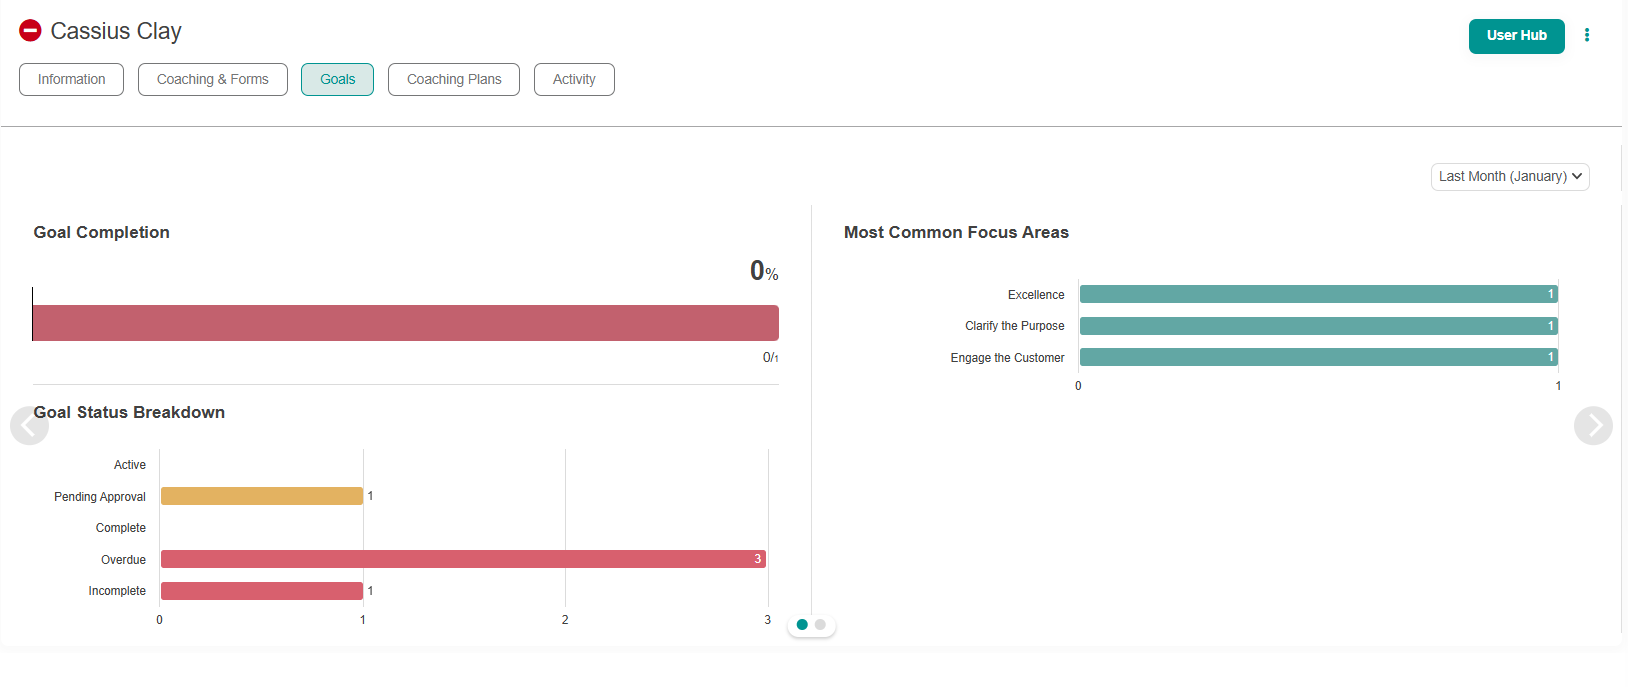
Task: Open the Coaching & Forms tab
Action: click(212, 80)
